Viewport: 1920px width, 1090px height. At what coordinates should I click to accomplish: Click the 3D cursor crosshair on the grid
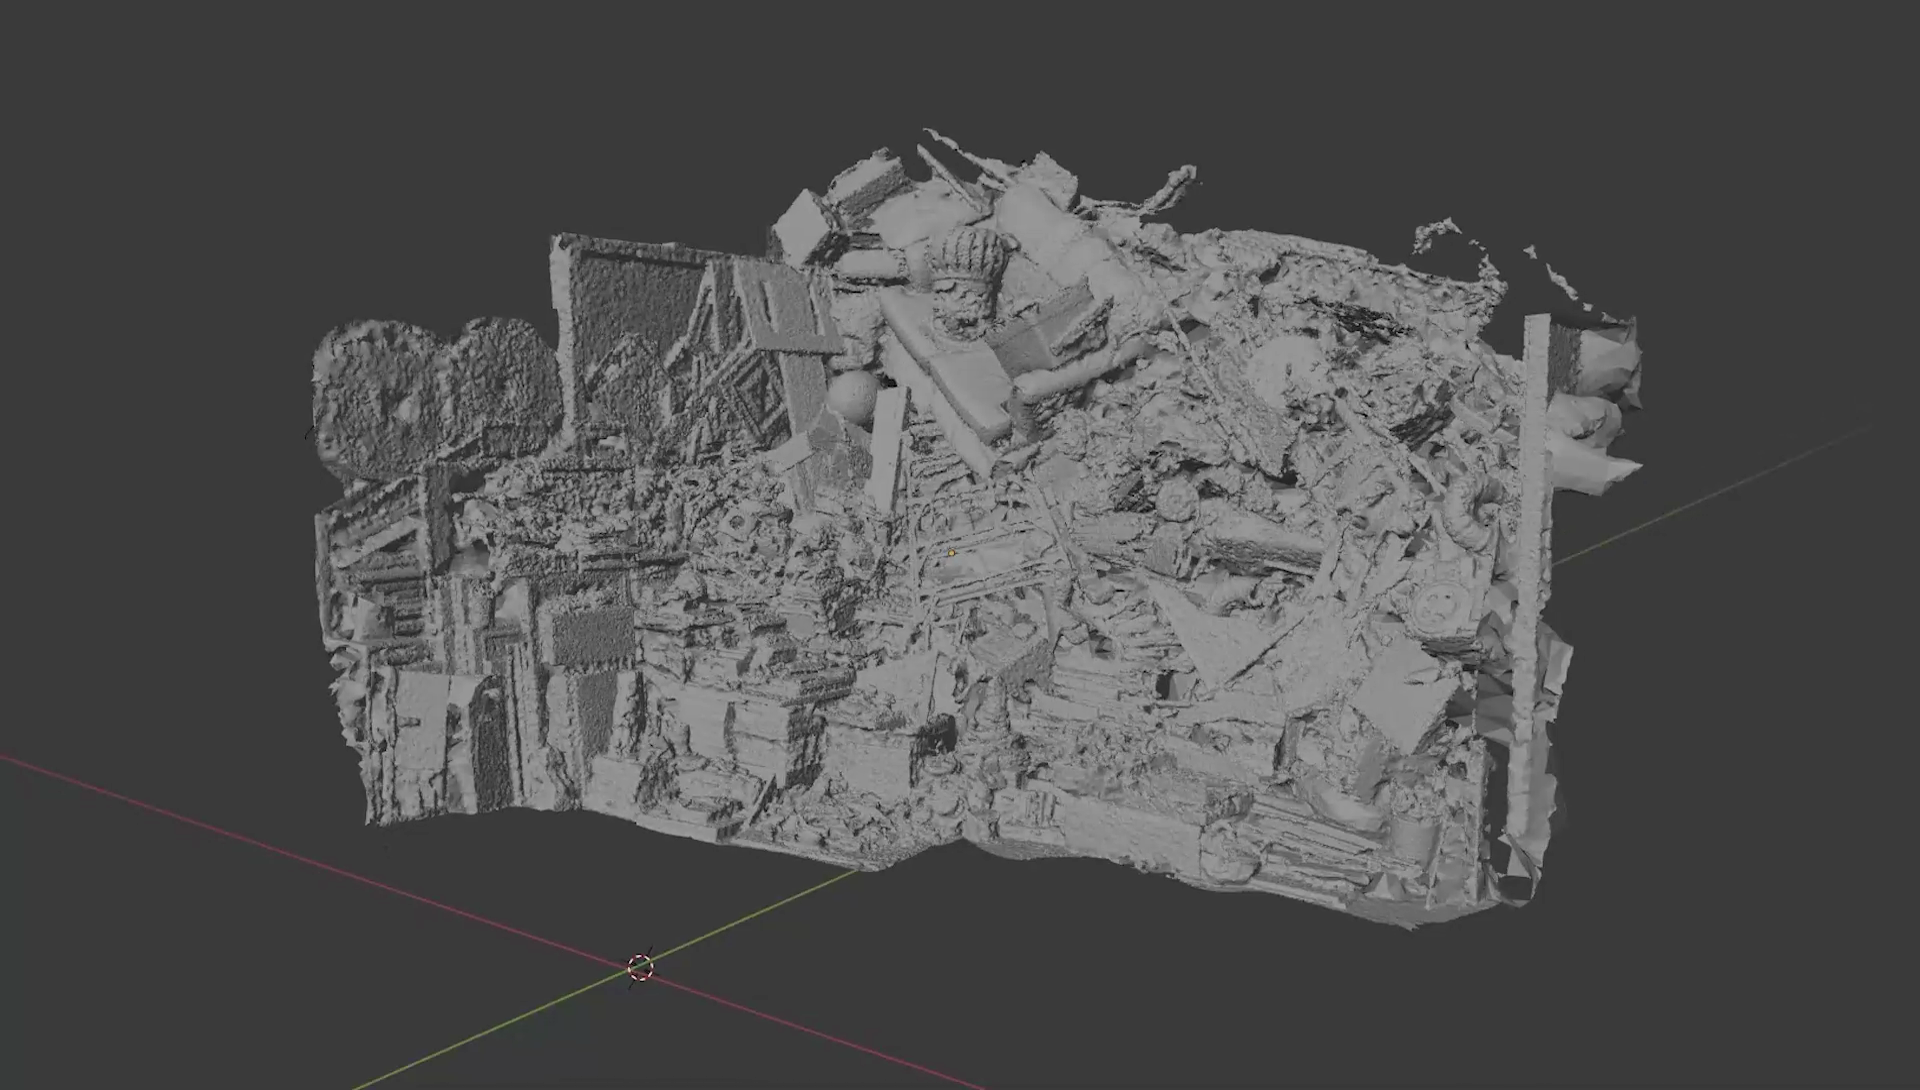click(640, 967)
